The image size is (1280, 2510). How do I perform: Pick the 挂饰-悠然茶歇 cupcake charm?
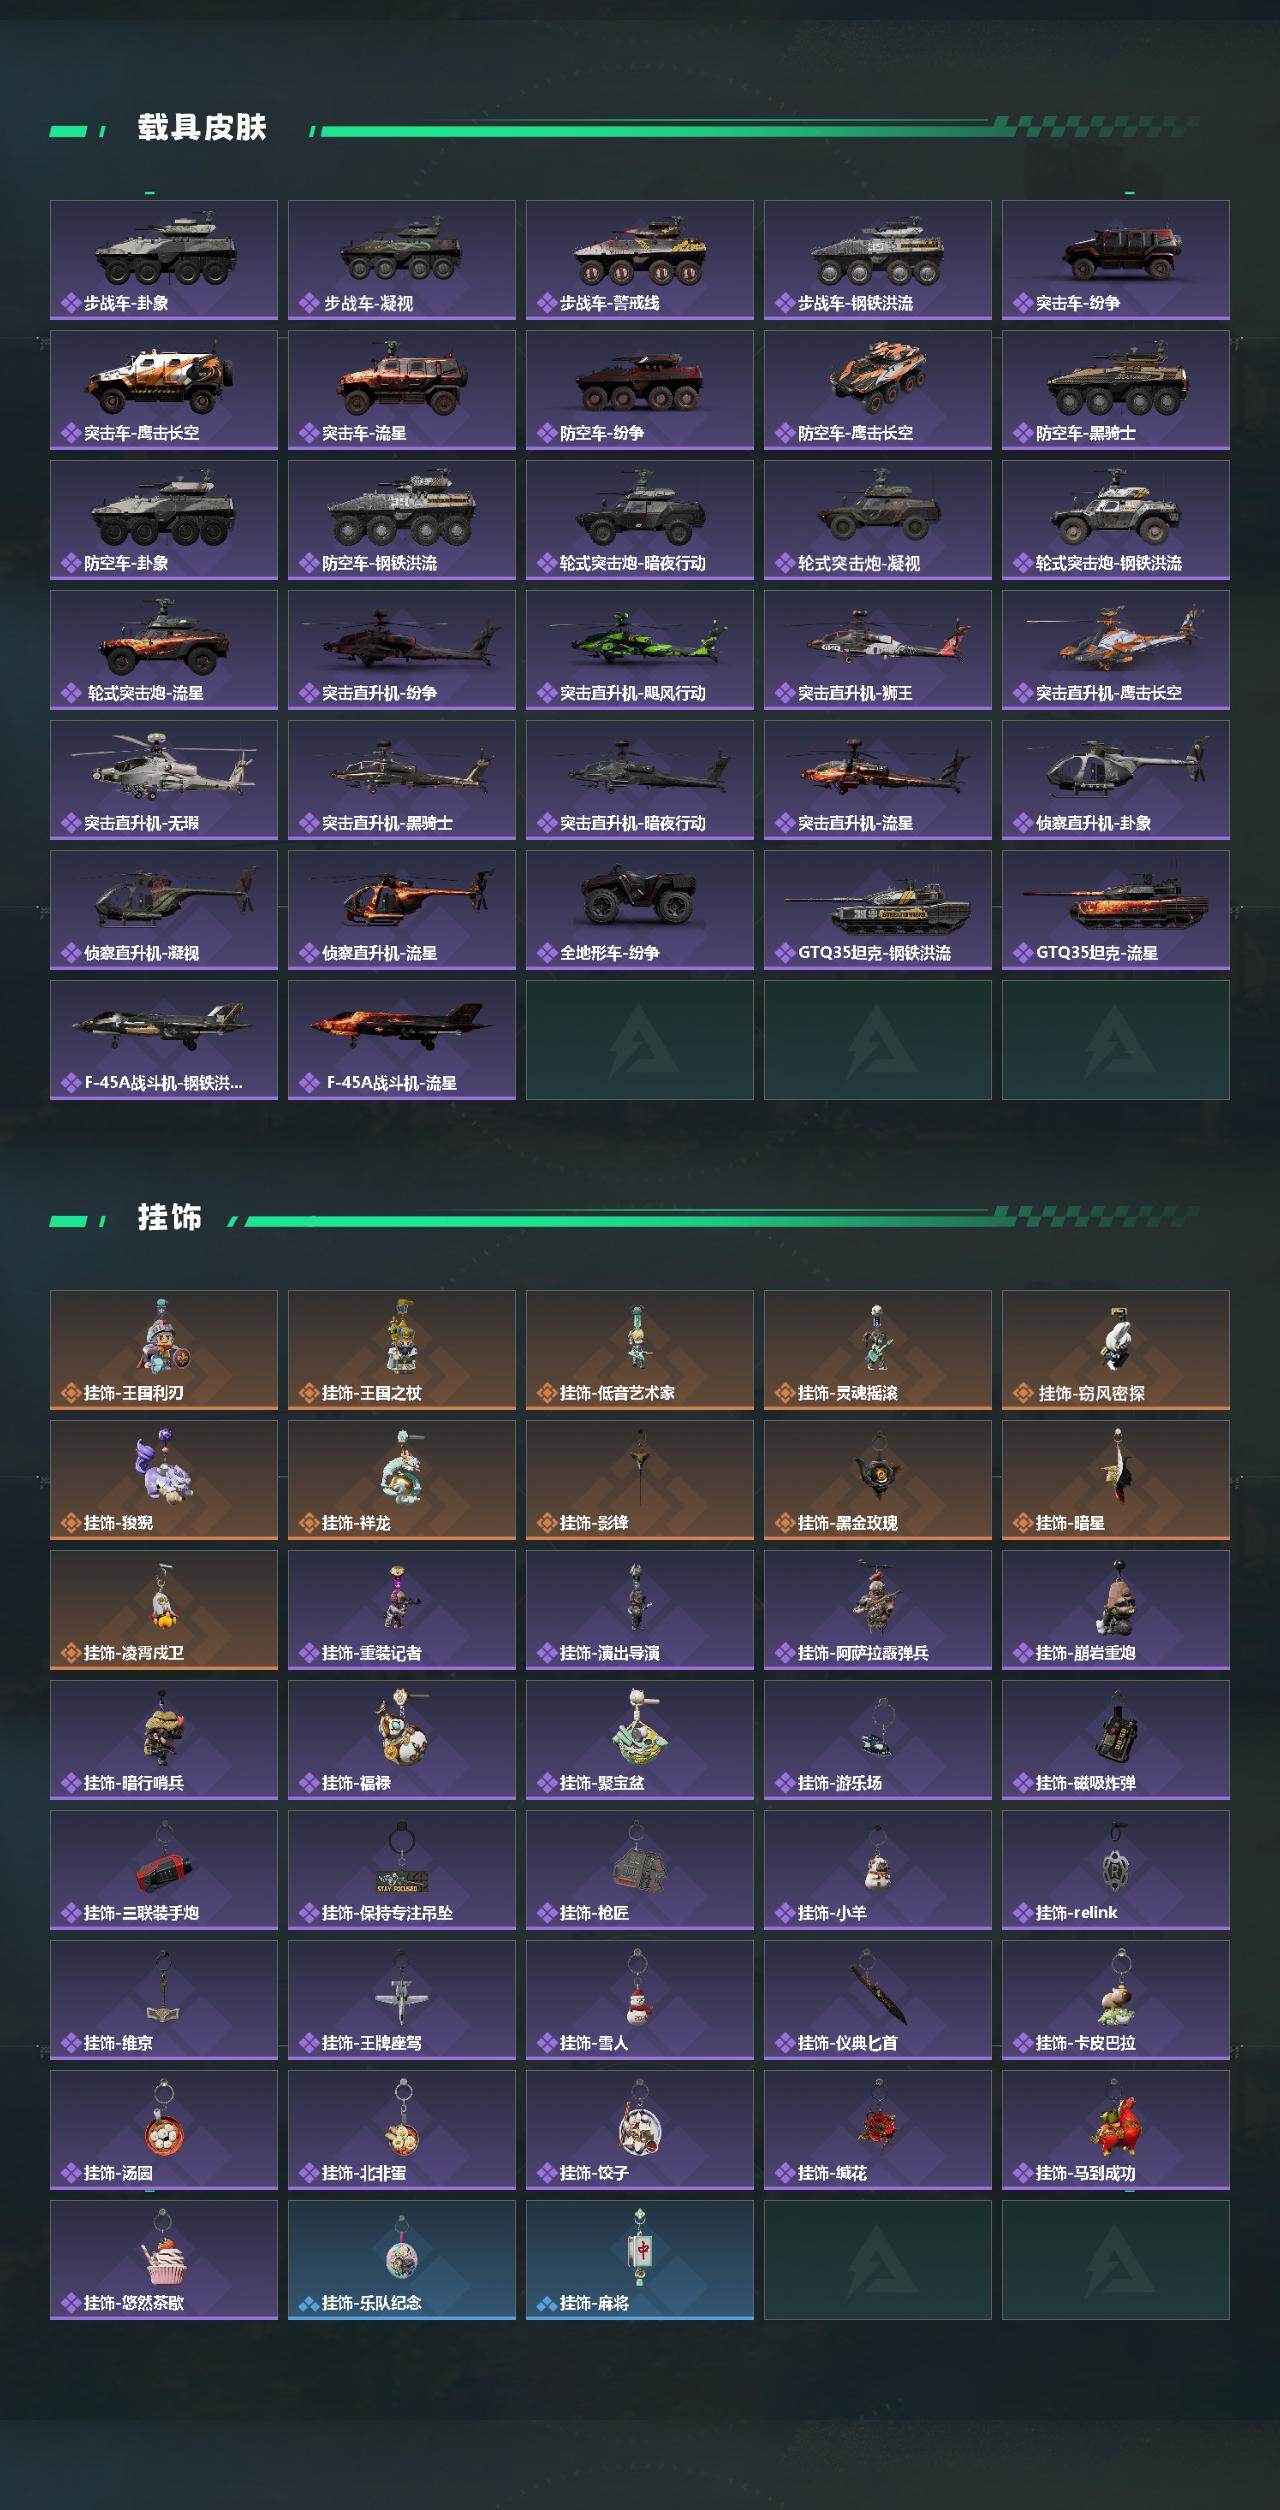[164, 2260]
